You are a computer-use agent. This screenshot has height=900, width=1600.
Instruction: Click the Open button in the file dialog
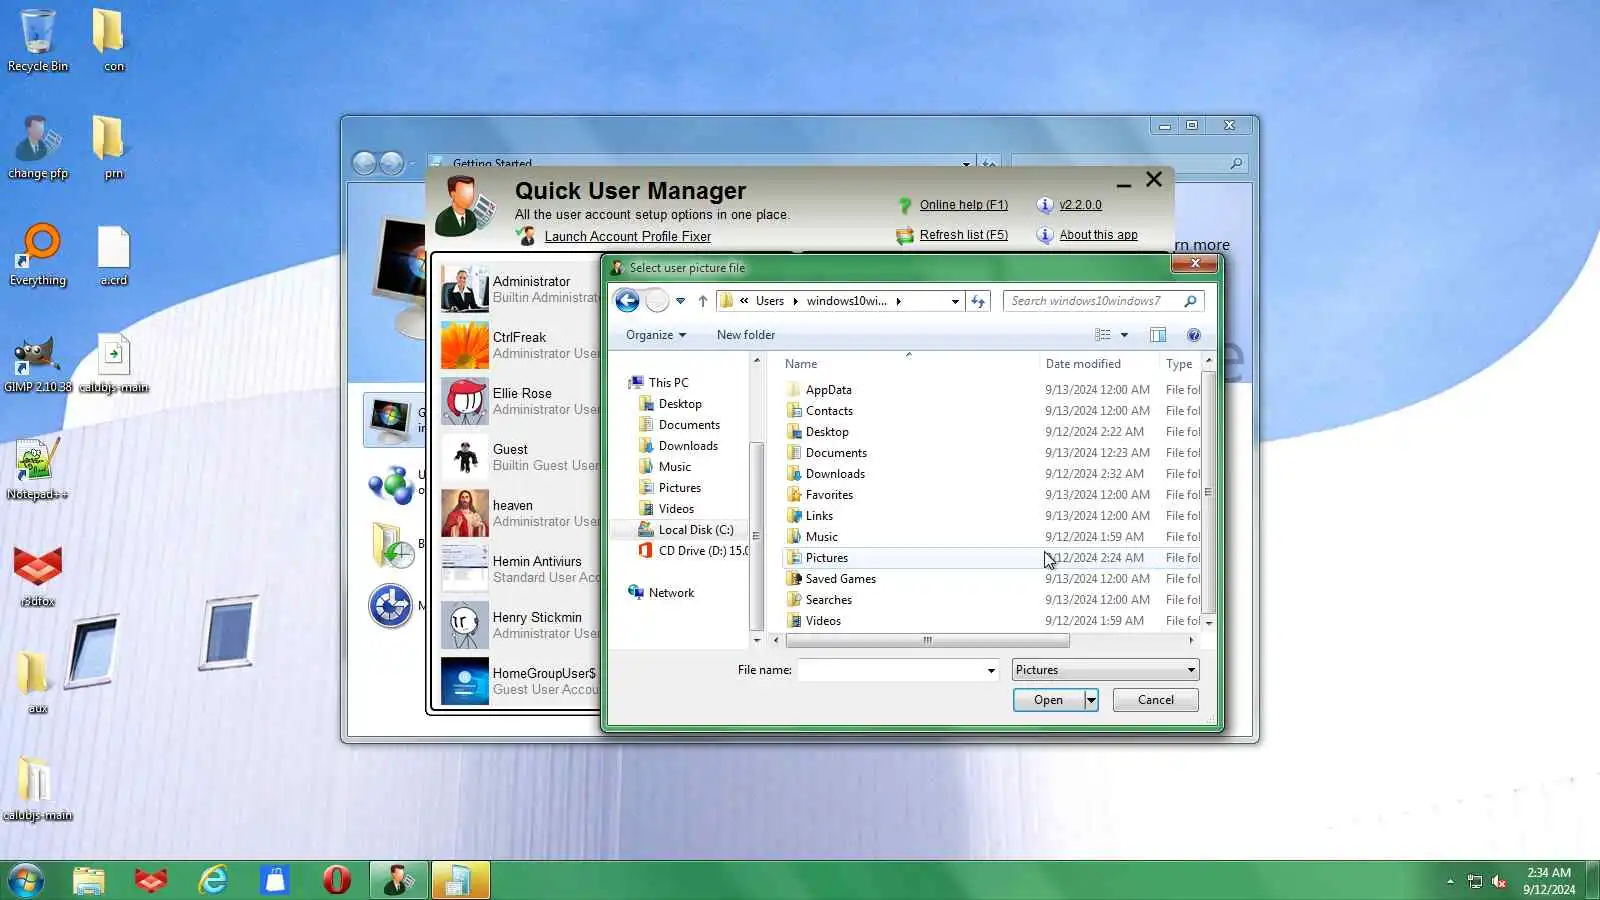[x=1048, y=700]
